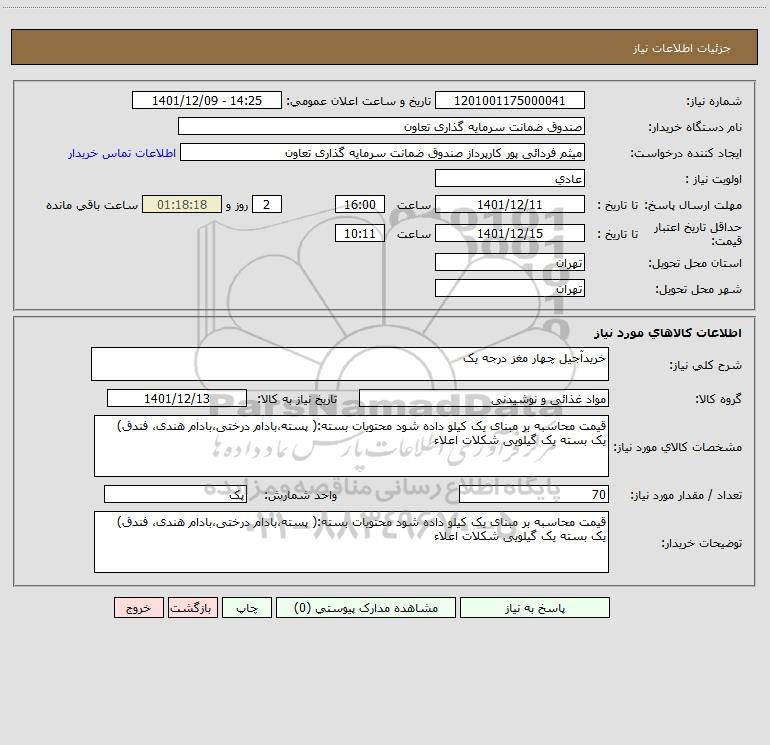Click the buyer organization name field
This screenshot has height=745, width=770.
click(x=381, y=126)
